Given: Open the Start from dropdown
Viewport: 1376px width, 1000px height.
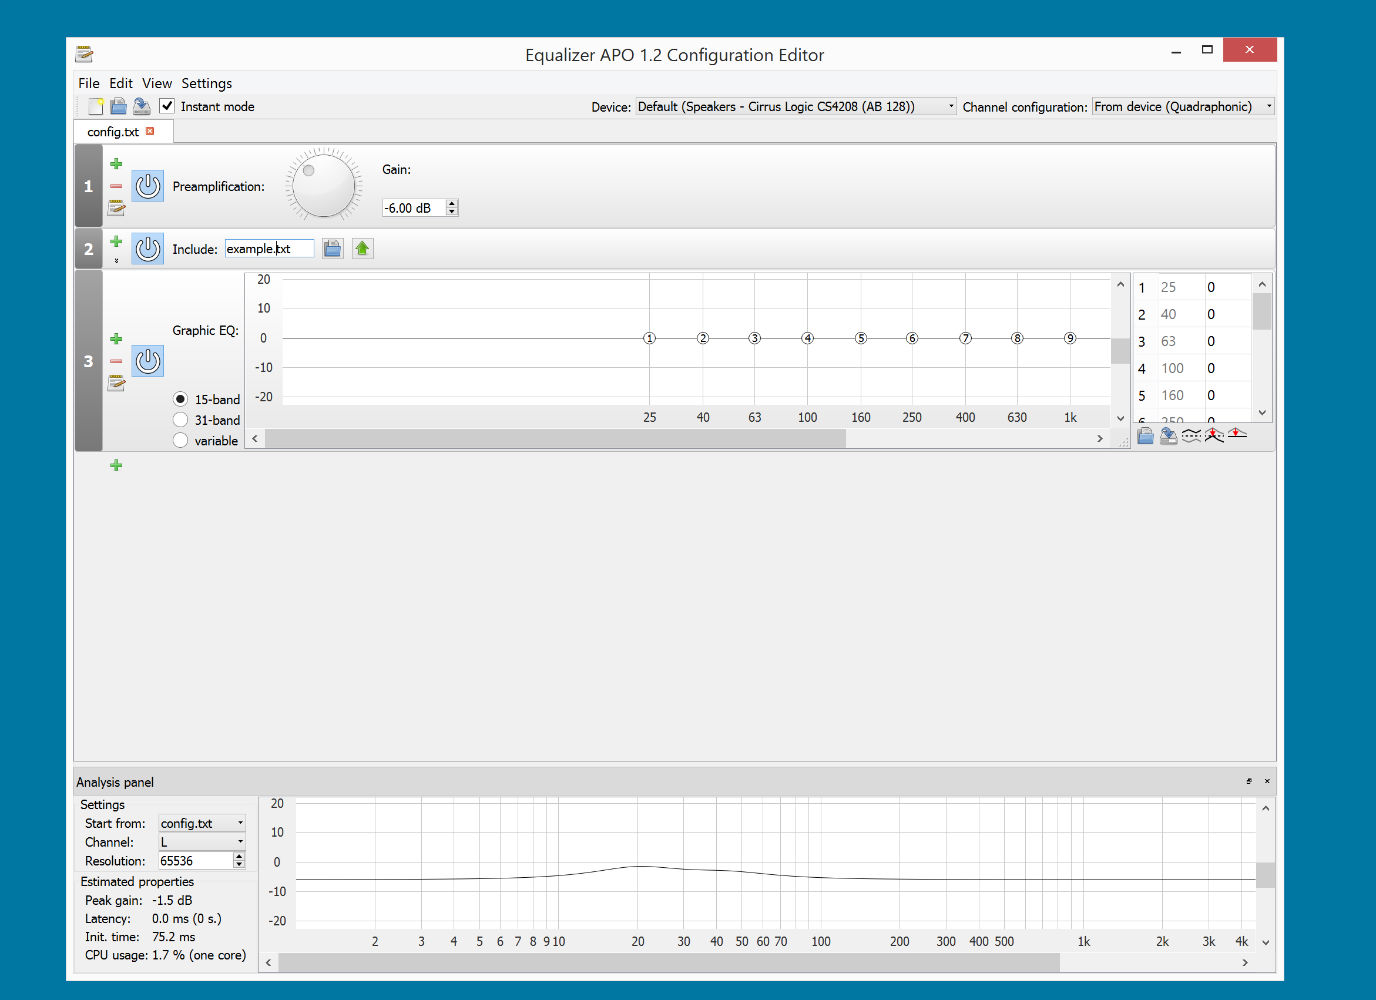Looking at the screenshot, I should pyautogui.click(x=202, y=823).
